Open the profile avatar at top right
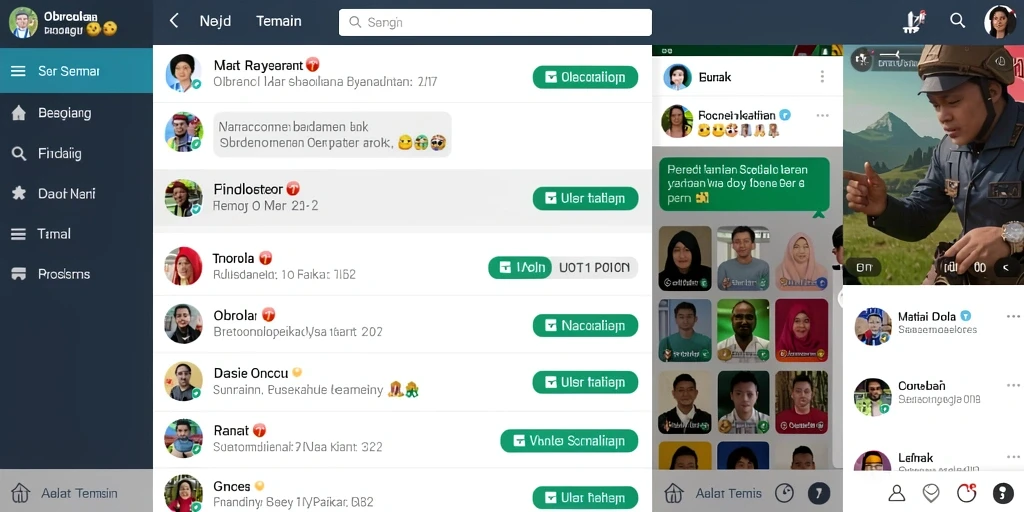The image size is (1024, 512). (1000, 22)
